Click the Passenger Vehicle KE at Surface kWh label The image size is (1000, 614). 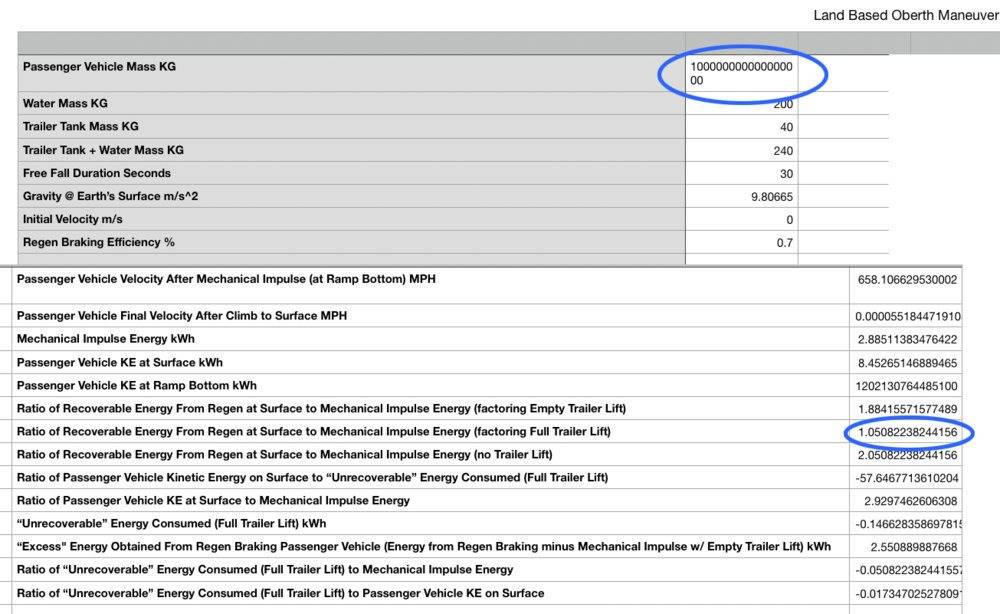tap(120, 362)
